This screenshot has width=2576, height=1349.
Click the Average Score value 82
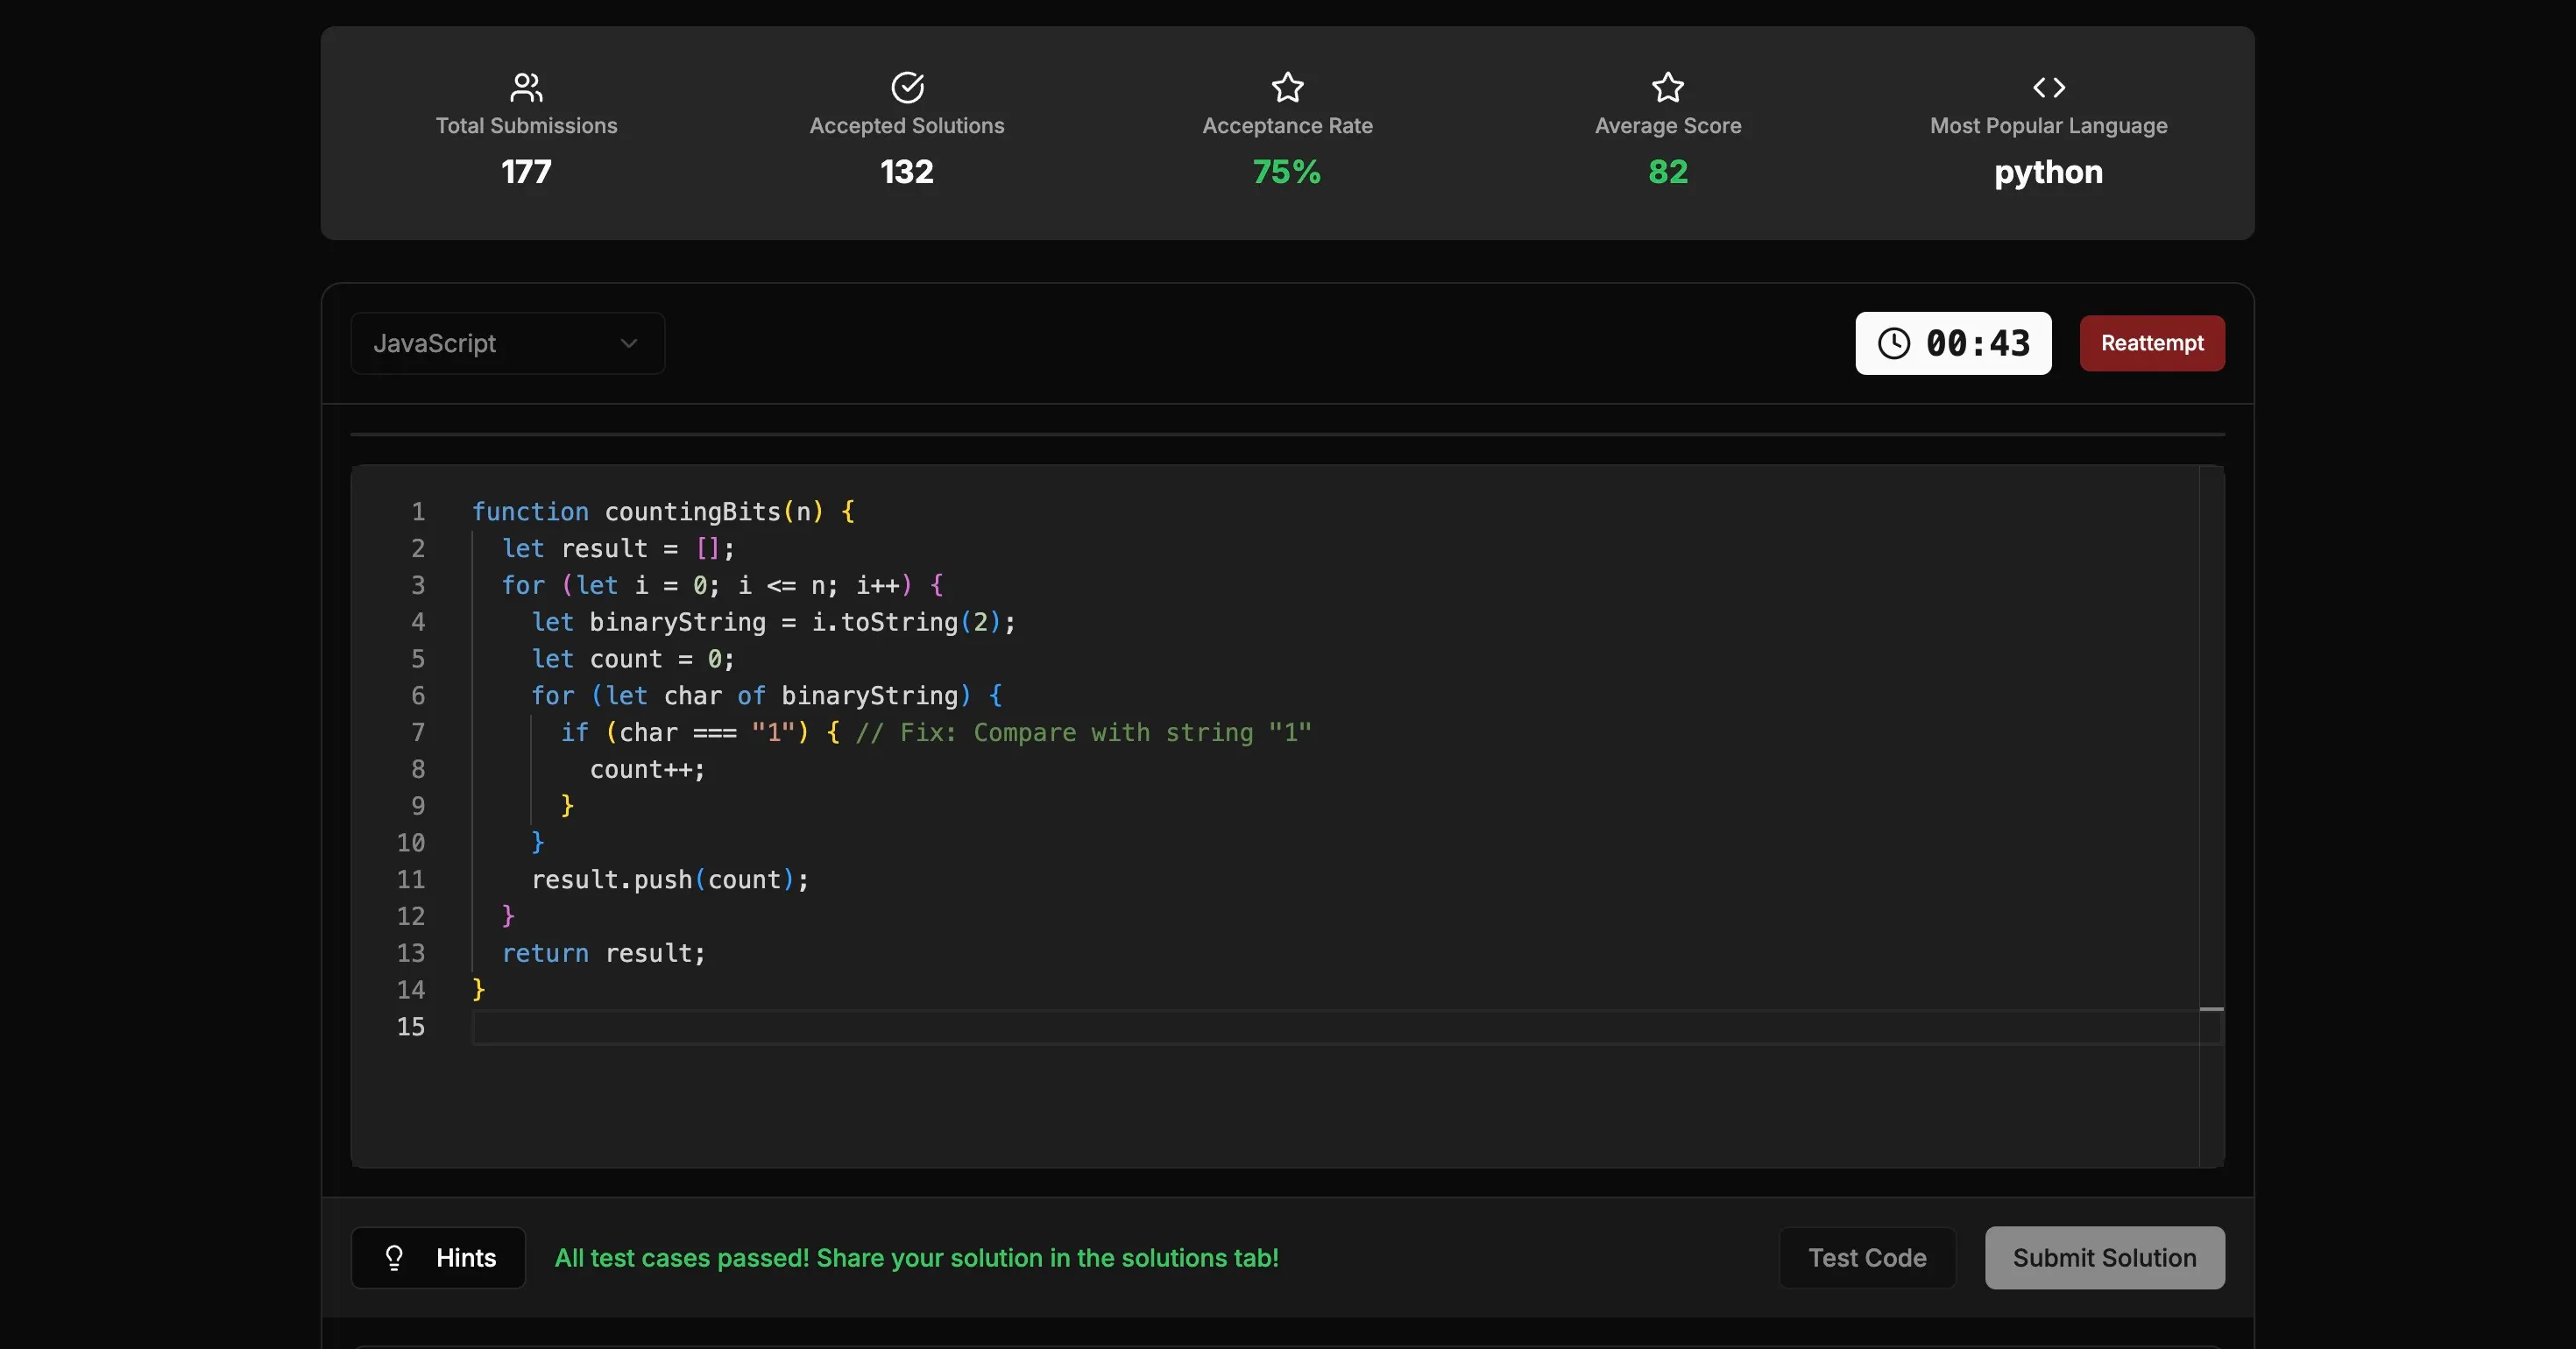1668,172
